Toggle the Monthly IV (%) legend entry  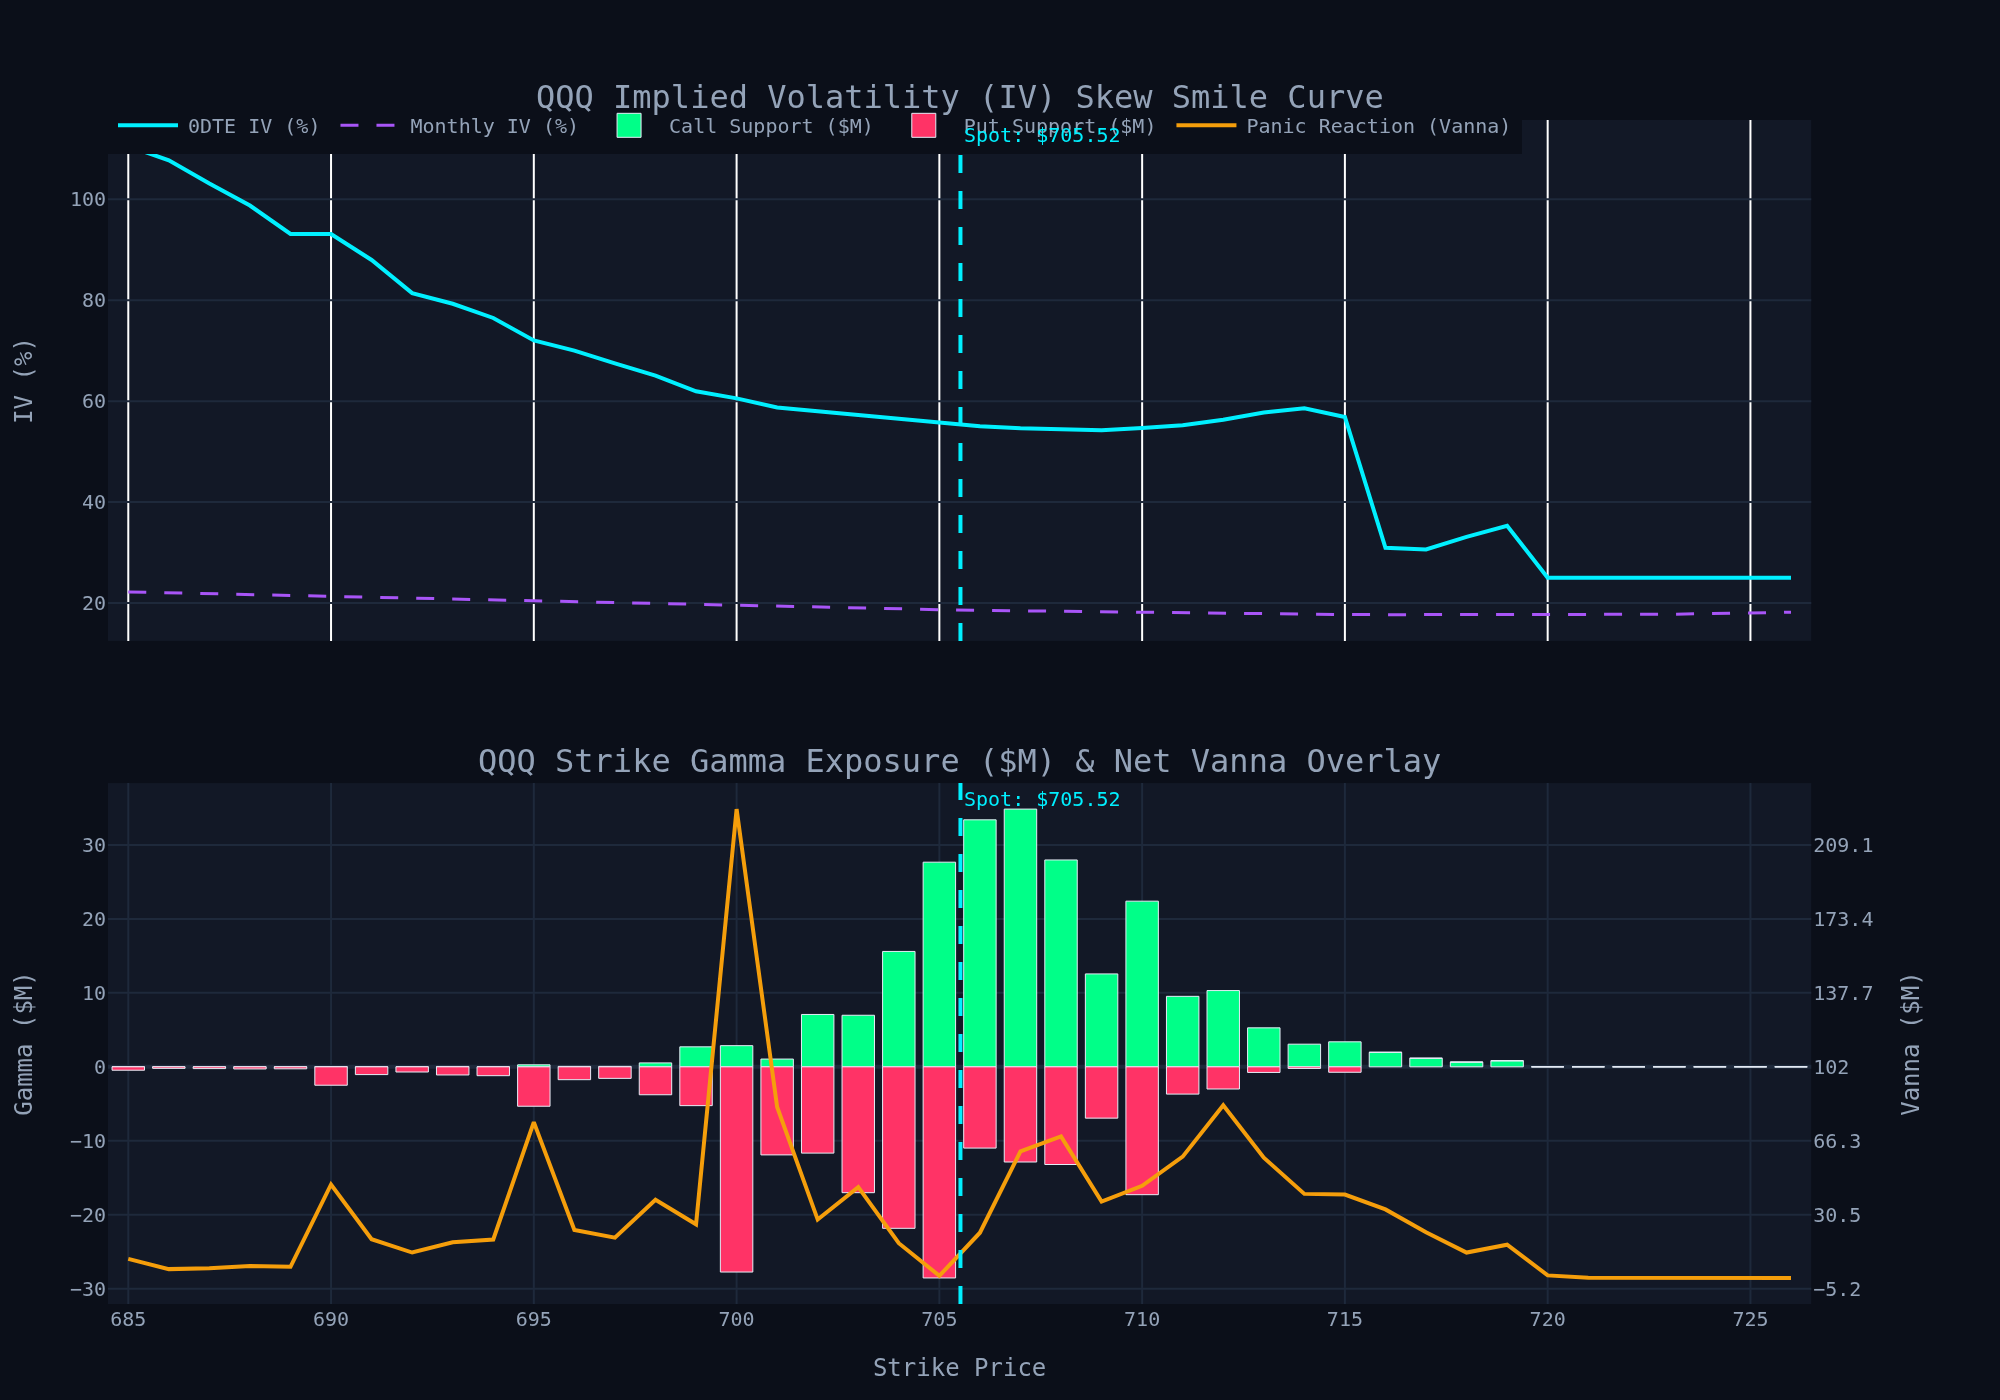click(x=459, y=127)
